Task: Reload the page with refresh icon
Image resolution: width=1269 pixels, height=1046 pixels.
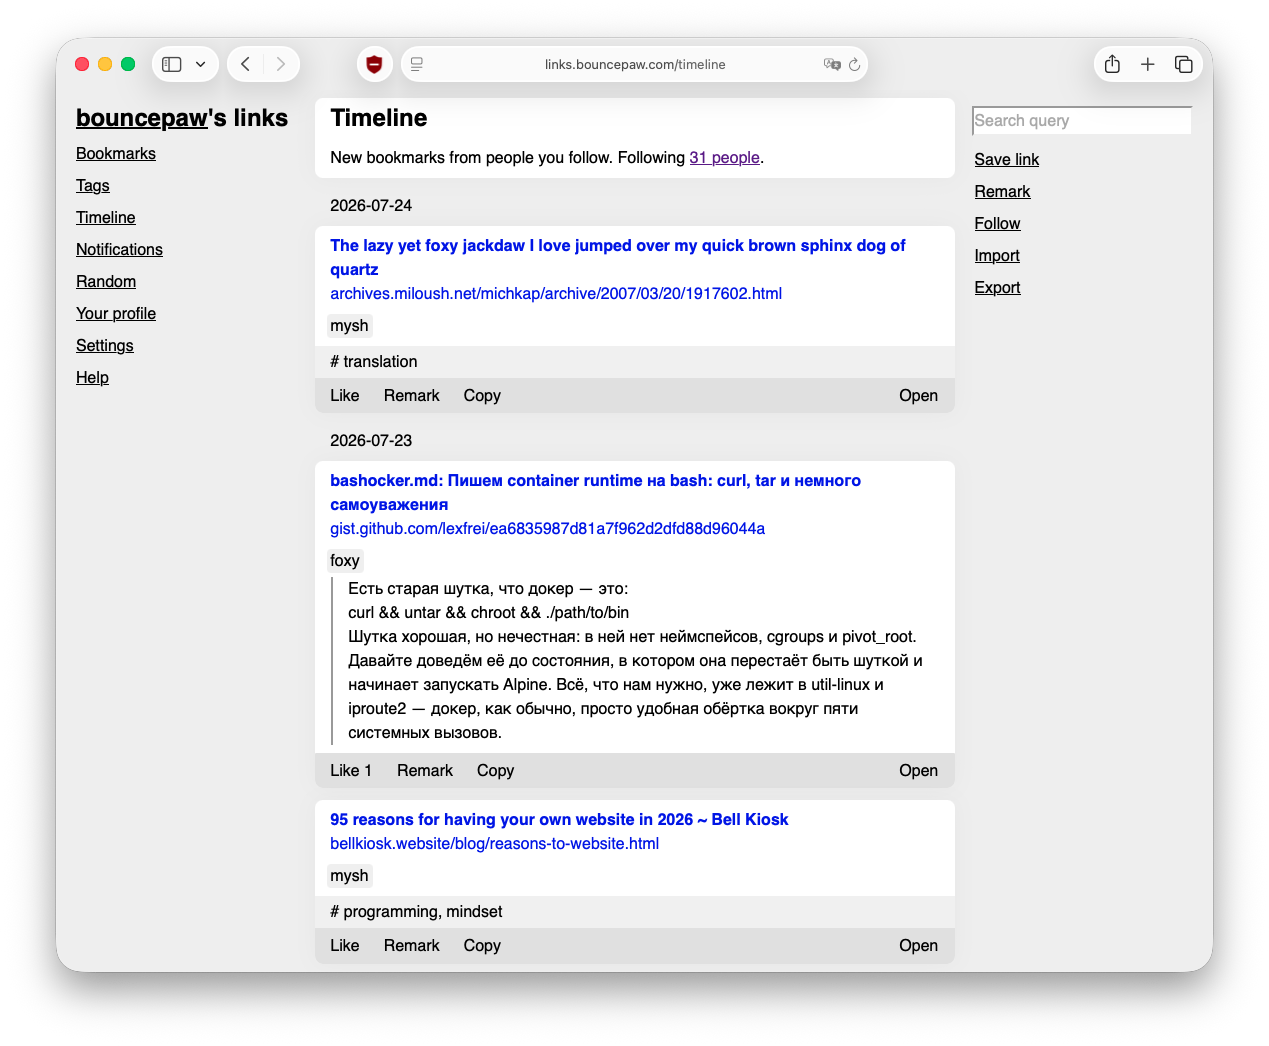Action: click(855, 64)
